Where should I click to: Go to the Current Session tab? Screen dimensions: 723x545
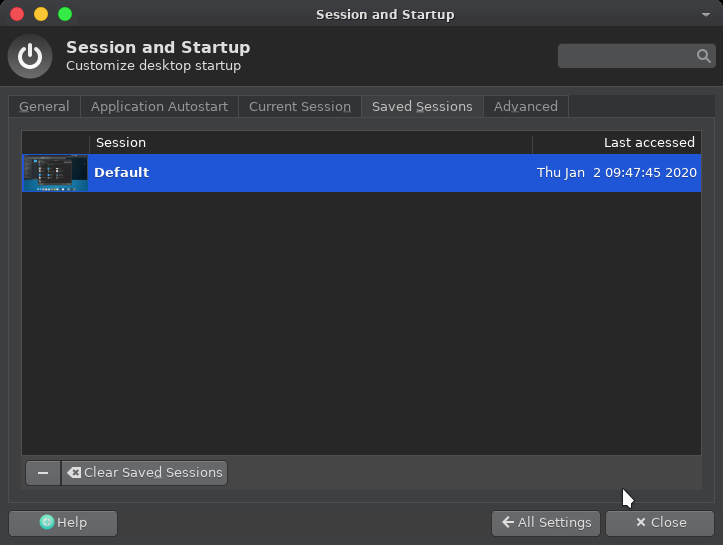(x=299, y=106)
